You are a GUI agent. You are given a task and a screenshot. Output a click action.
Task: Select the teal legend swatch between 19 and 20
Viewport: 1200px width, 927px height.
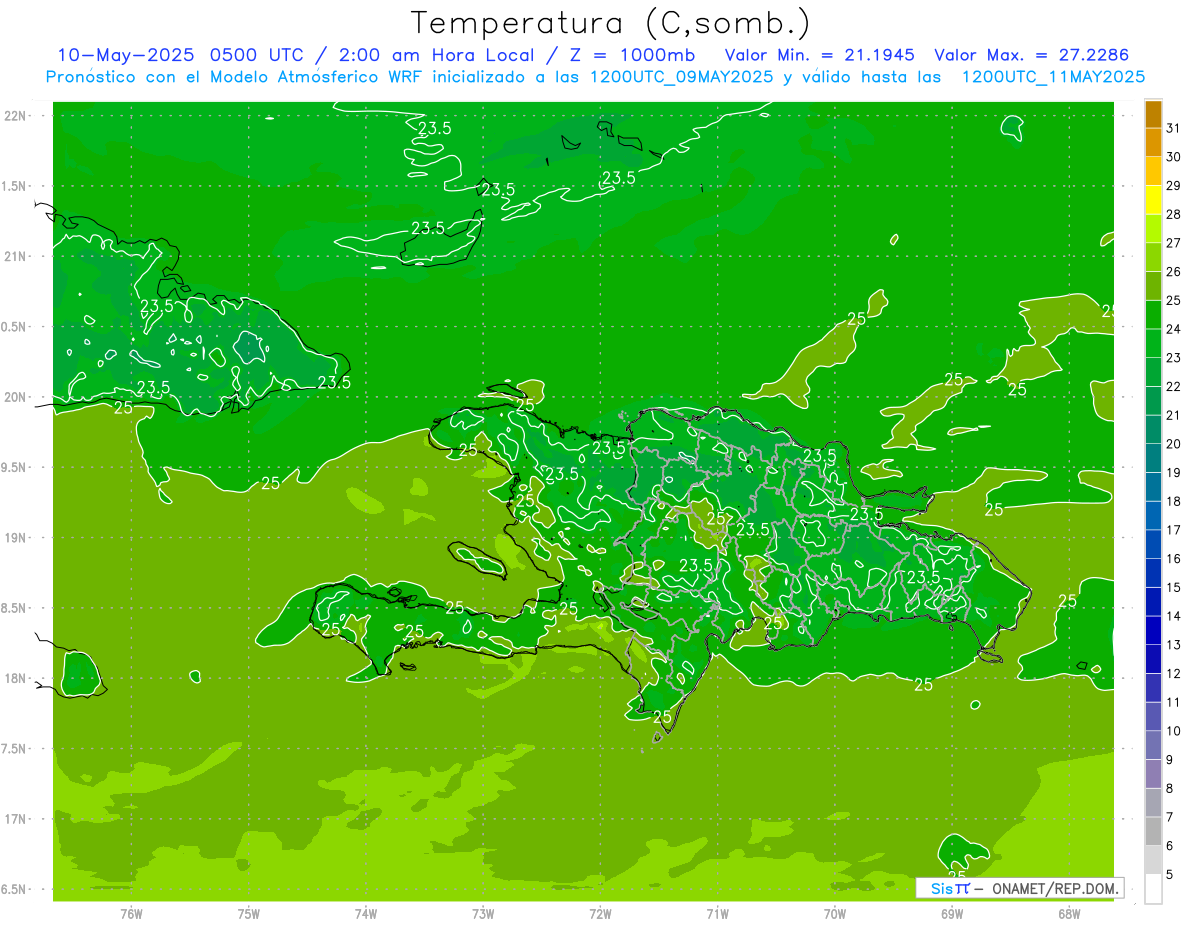click(x=1153, y=458)
